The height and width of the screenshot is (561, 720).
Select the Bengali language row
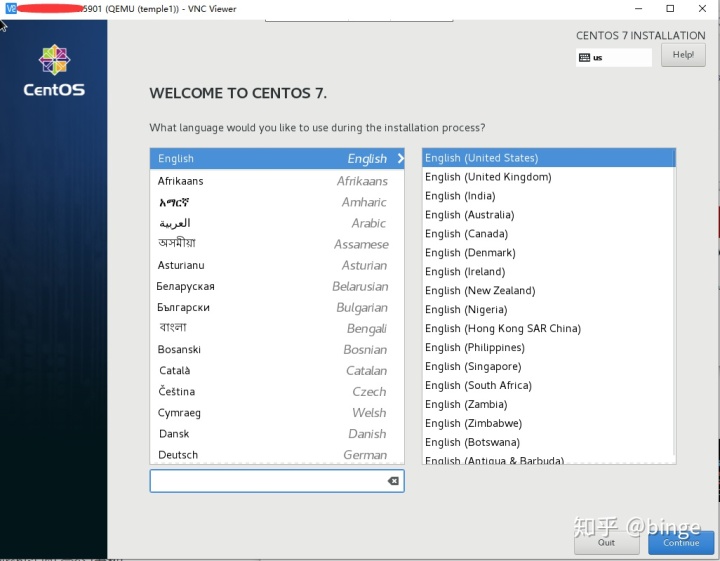click(277, 328)
